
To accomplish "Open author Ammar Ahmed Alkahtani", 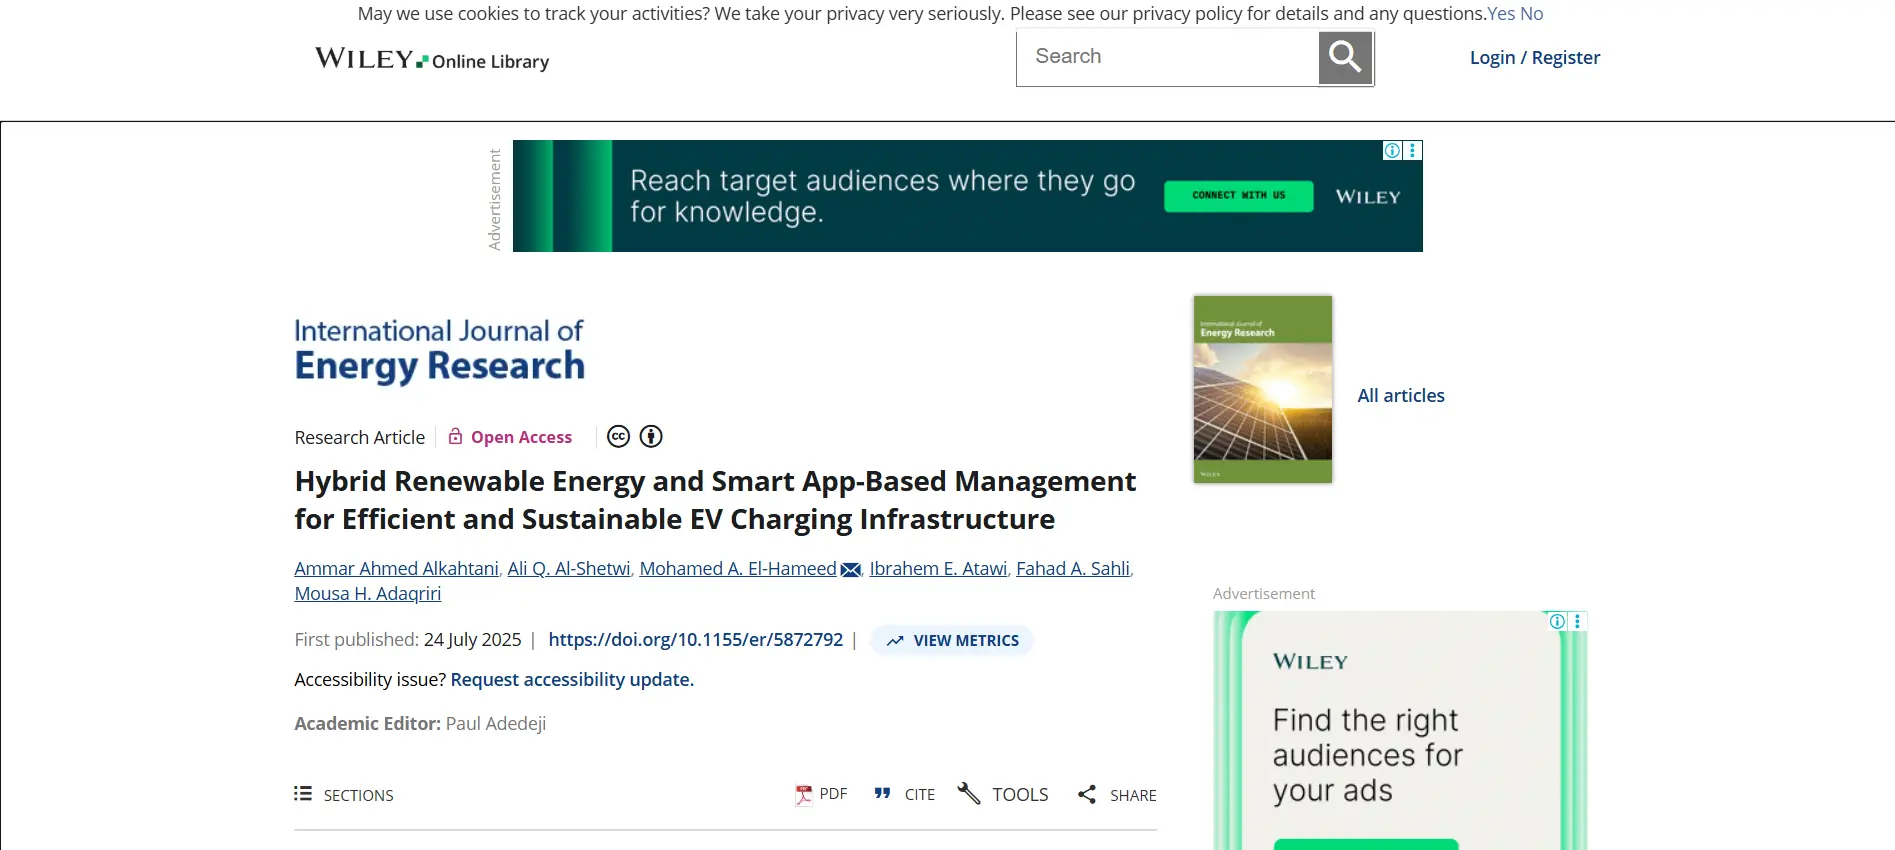I will (x=396, y=569).
